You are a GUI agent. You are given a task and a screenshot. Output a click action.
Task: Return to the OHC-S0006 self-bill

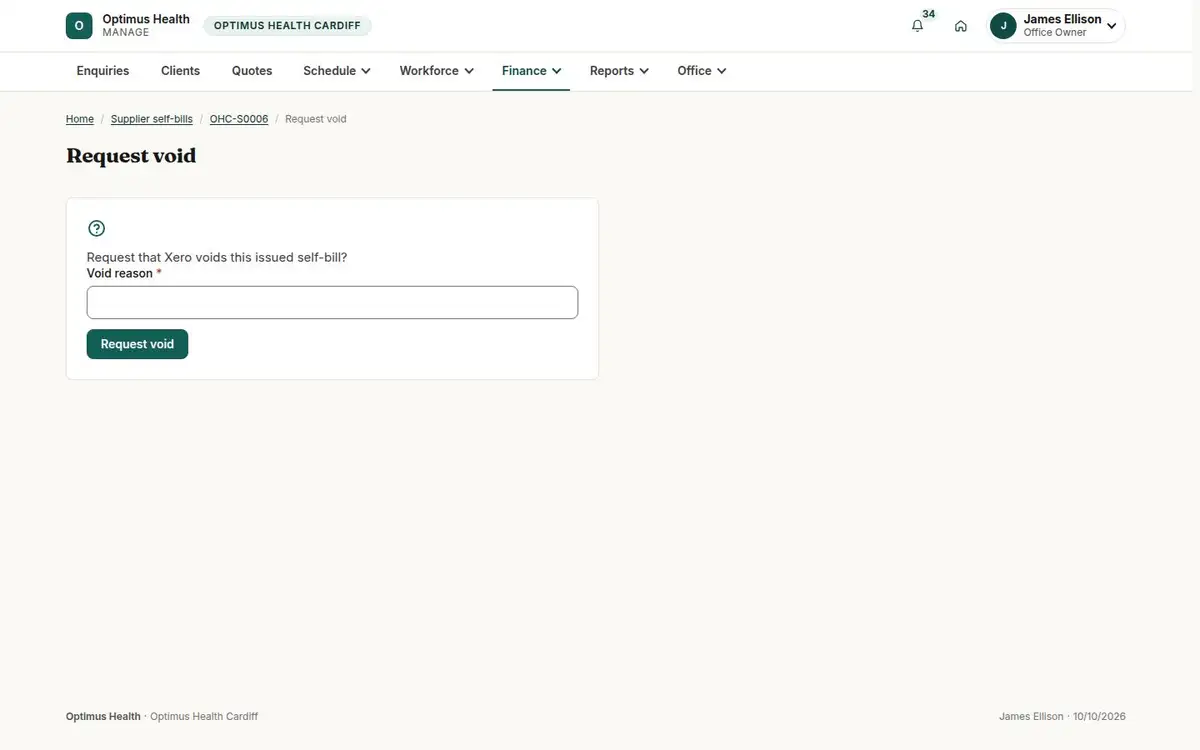pos(239,119)
